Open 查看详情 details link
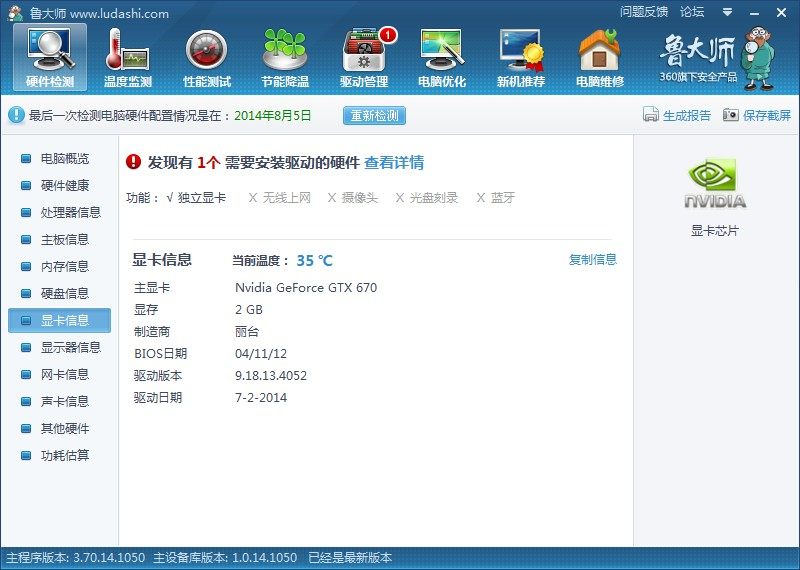The height and width of the screenshot is (570, 800). (x=394, y=162)
